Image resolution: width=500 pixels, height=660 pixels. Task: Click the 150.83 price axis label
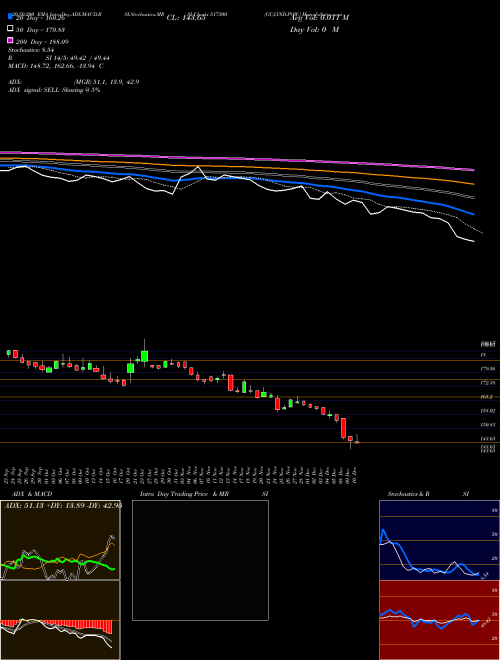click(x=488, y=425)
